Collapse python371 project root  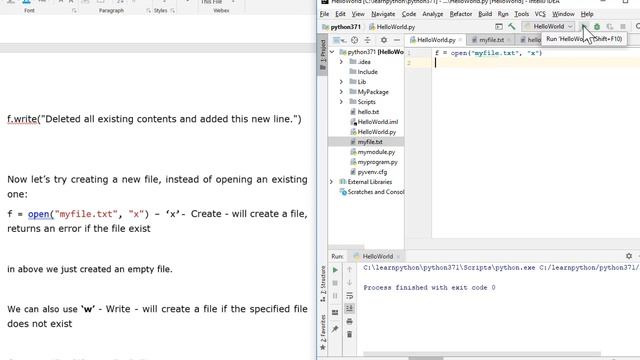tap(332, 52)
